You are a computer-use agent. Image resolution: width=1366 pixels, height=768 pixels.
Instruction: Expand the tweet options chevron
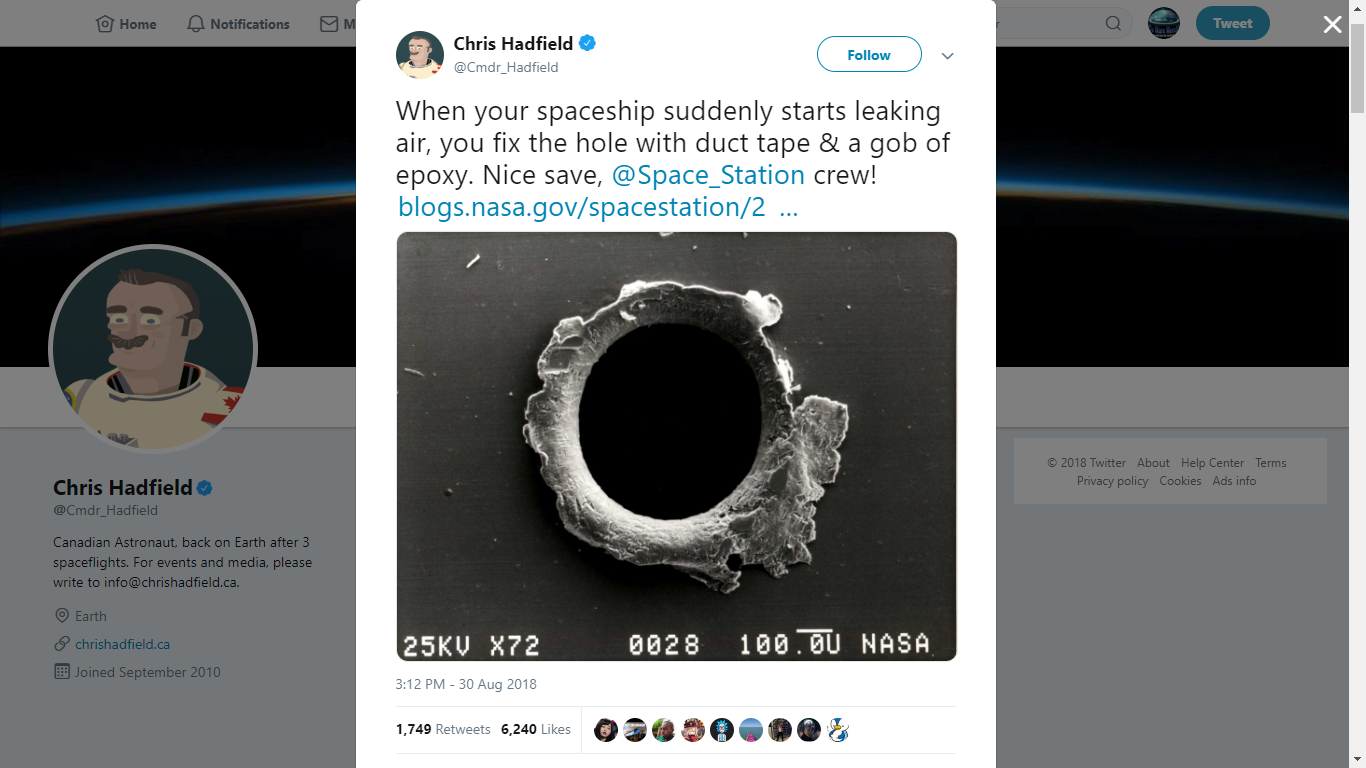947,56
